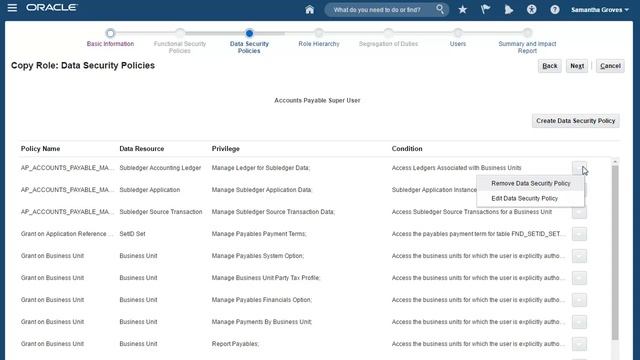The width and height of the screenshot is (640, 360).
Task: Select 'Manage Payments By Business Unit;' cell
Action: tap(262, 322)
